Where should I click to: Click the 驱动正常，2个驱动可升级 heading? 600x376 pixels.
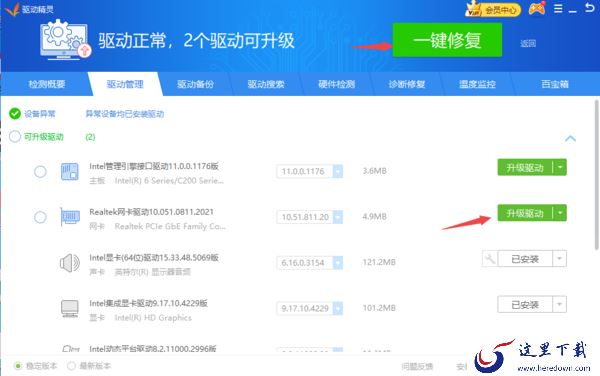click(196, 41)
